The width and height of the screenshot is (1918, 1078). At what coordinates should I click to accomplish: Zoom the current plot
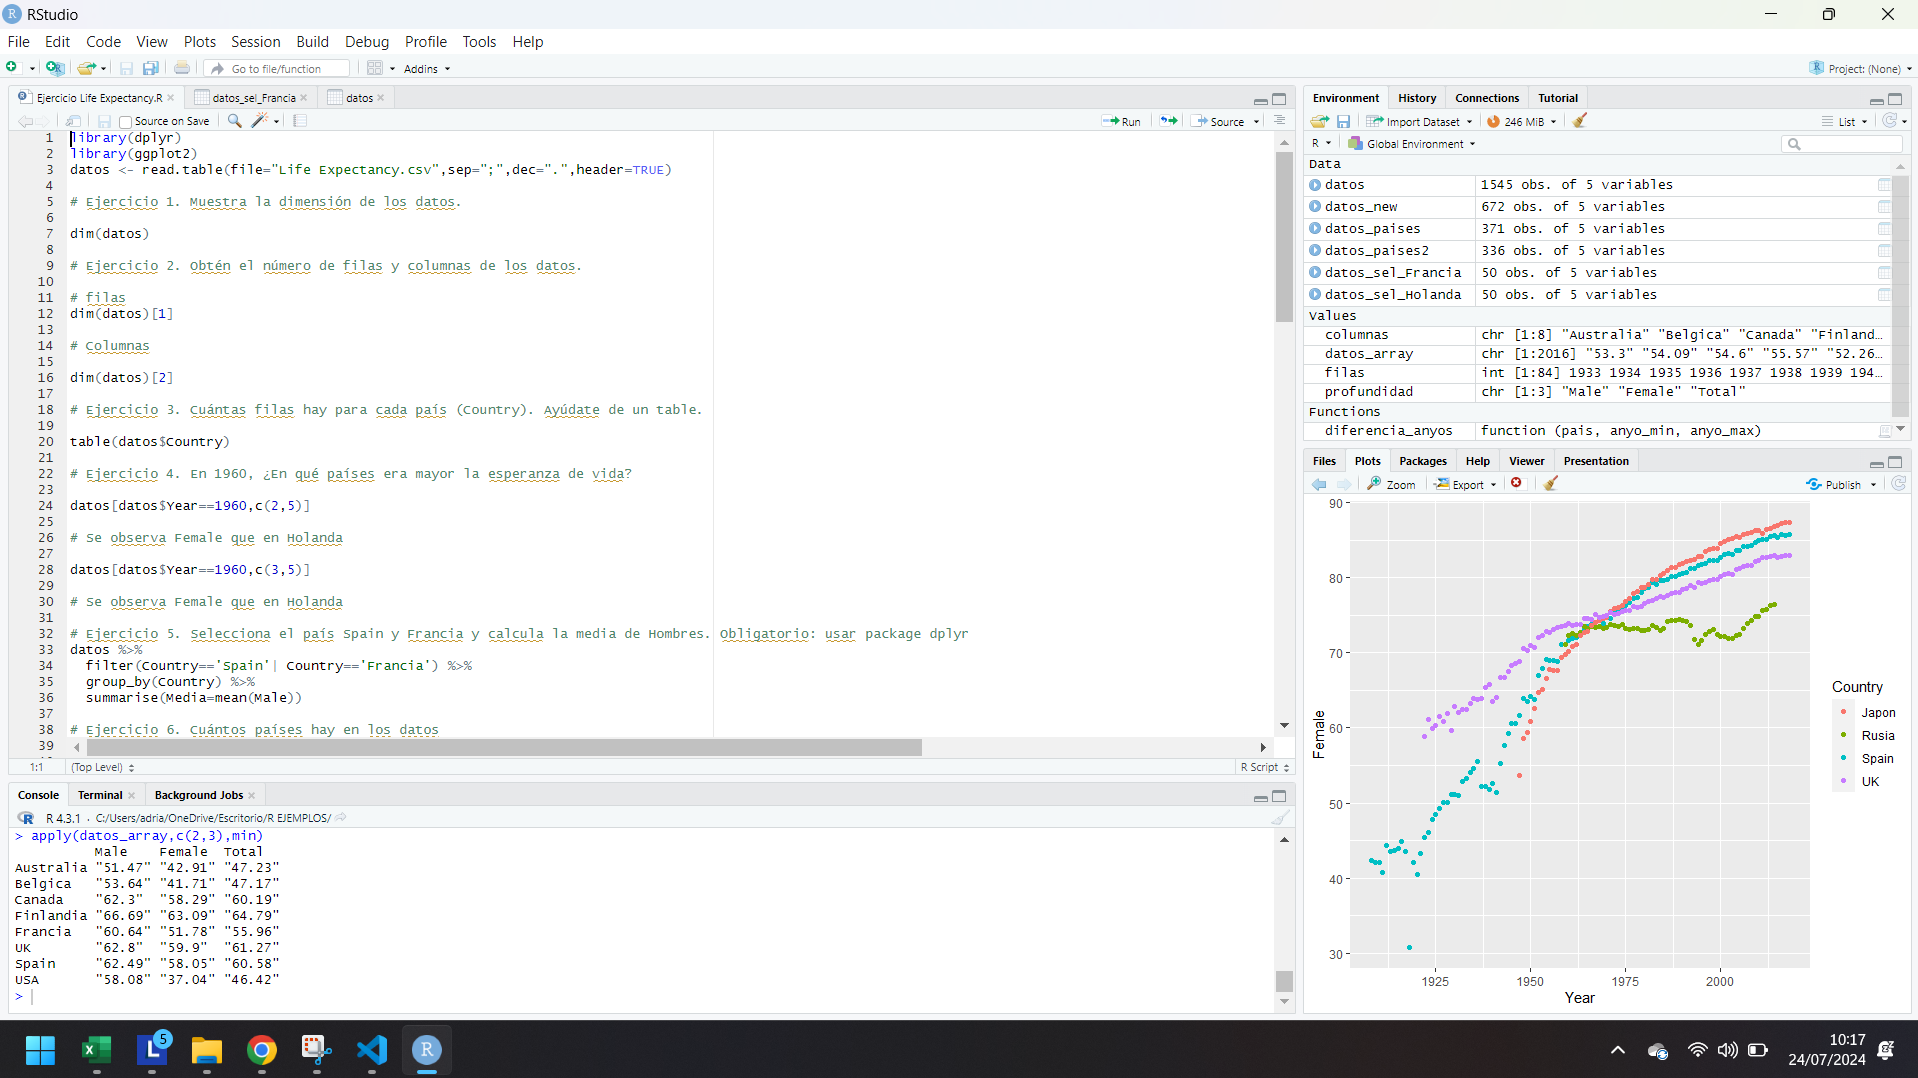(1391, 484)
